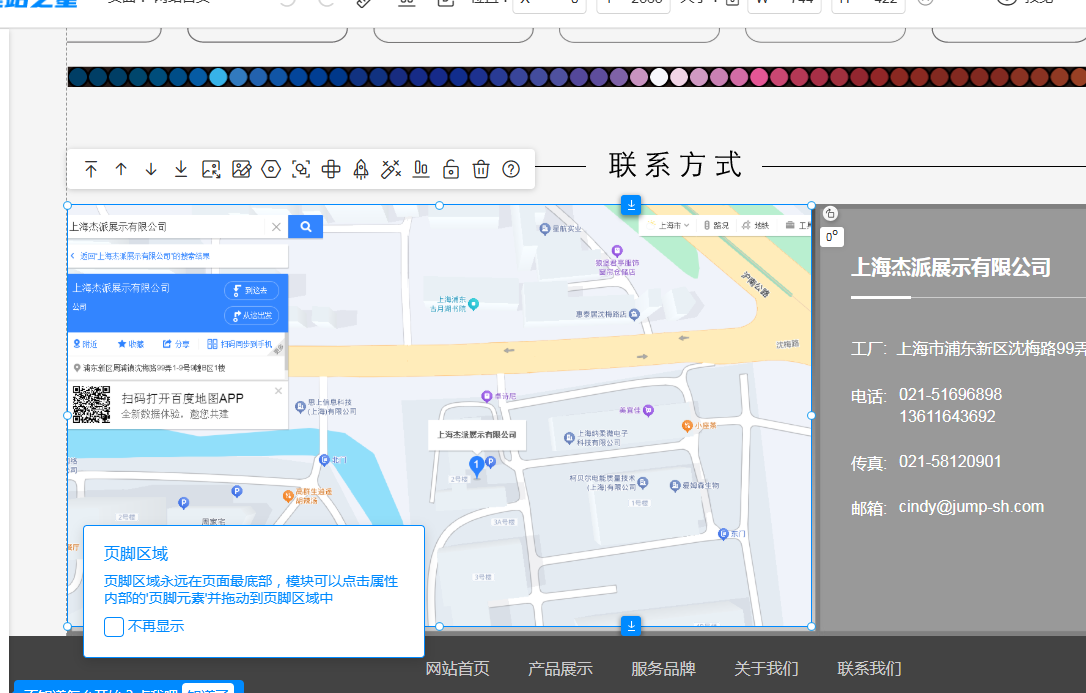Viewport: 1086px width, 693px height.
Task: Go to 联系我们 in footer menu
Action: point(869,669)
